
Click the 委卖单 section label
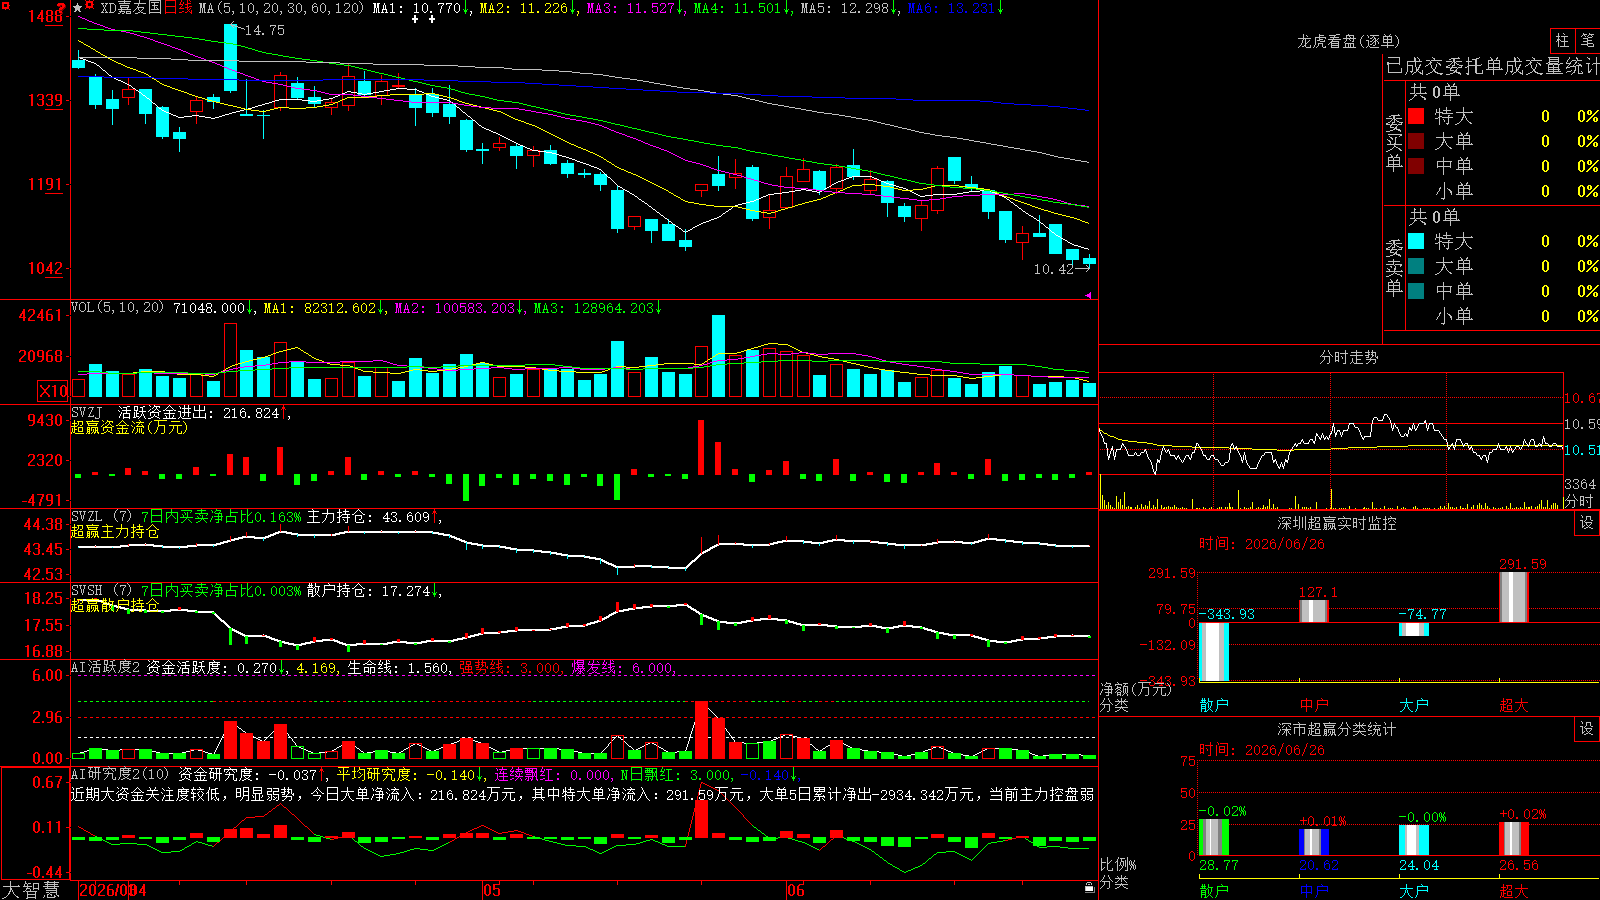(1394, 266)
